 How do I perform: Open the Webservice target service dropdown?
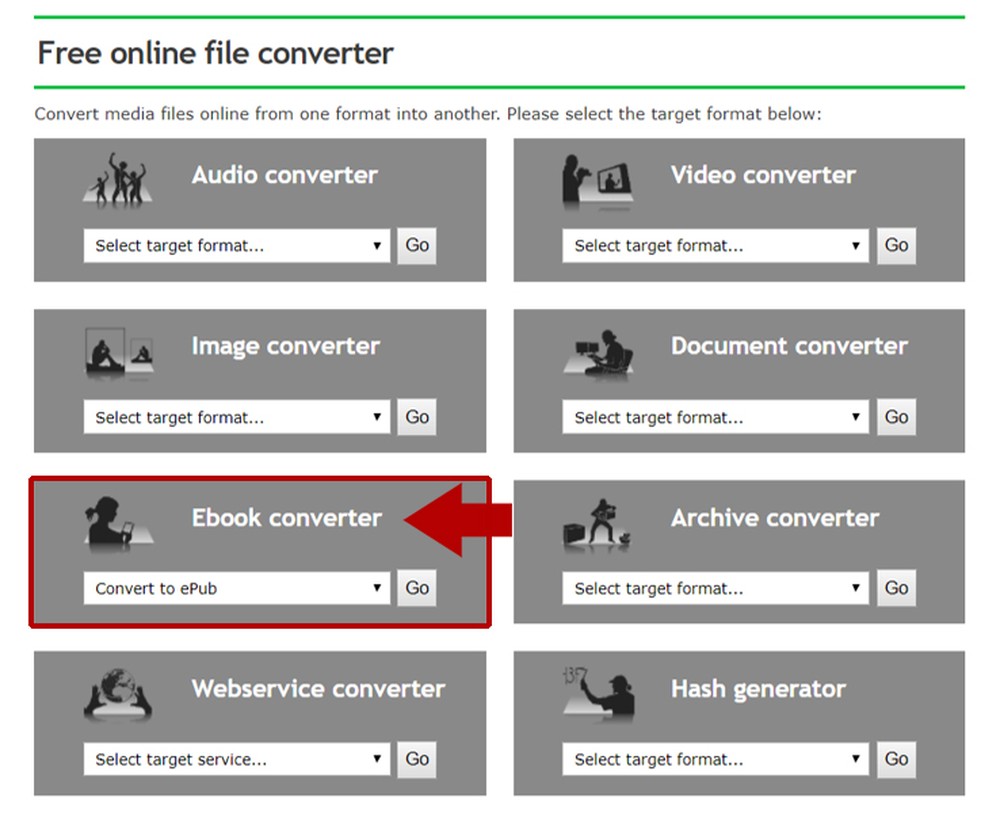[236, 759]
